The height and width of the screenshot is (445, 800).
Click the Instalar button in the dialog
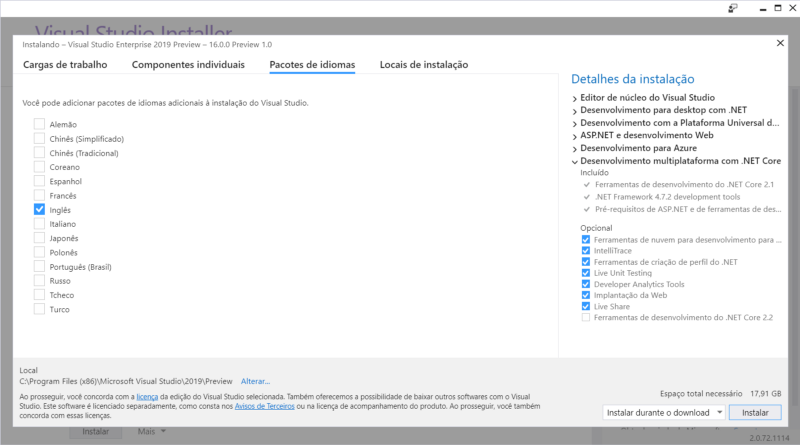point(755,412)
